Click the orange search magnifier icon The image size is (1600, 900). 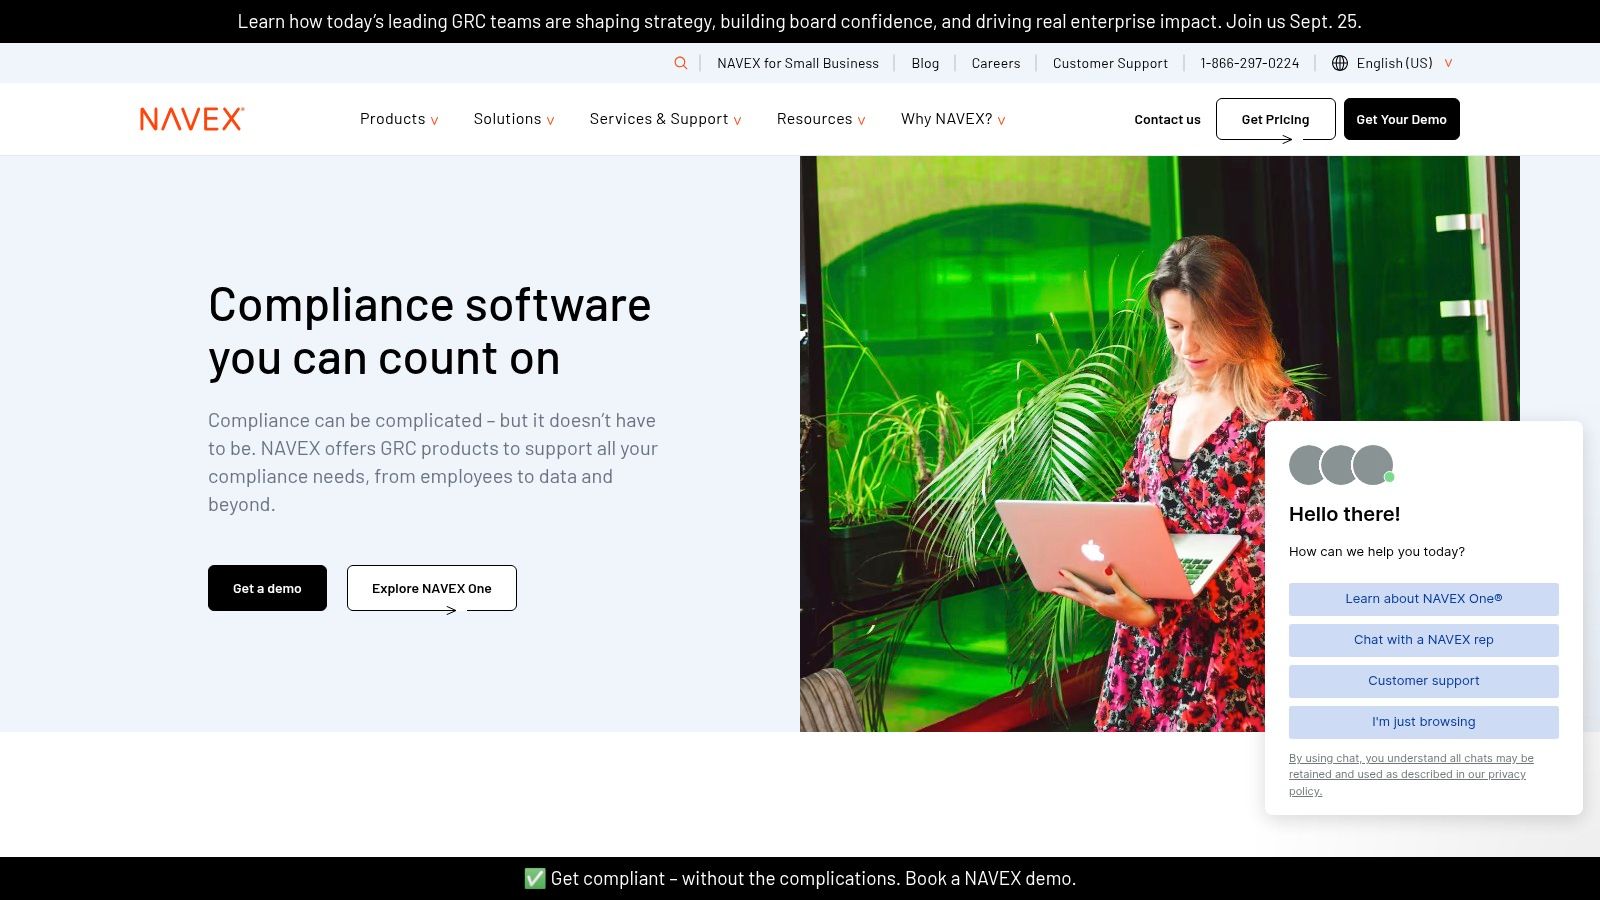click(681, 63)
